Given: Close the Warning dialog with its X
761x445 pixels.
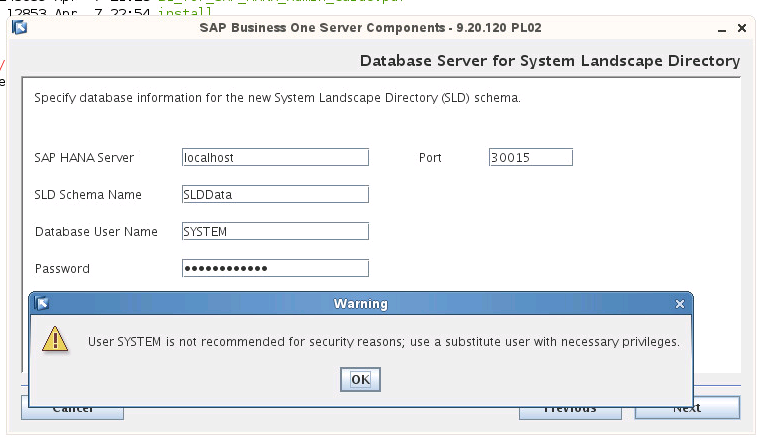Looking at the screenshot, I should tap(679, 304).
